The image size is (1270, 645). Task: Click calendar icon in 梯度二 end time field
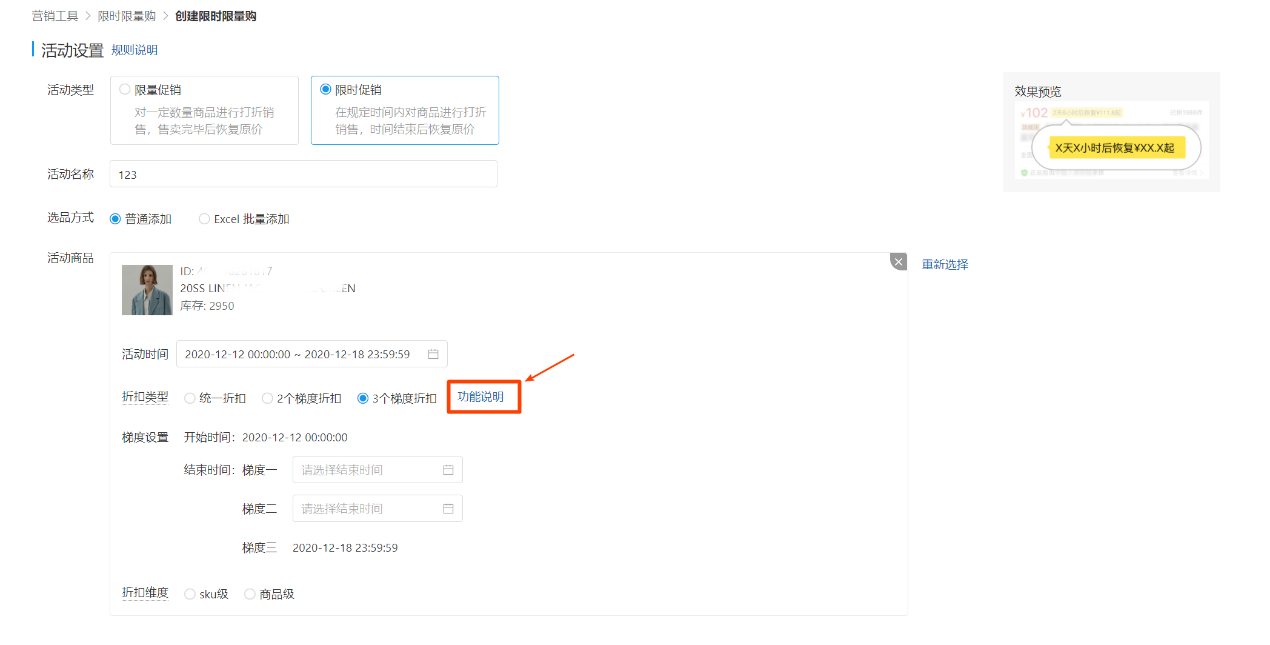click(448, 509)
